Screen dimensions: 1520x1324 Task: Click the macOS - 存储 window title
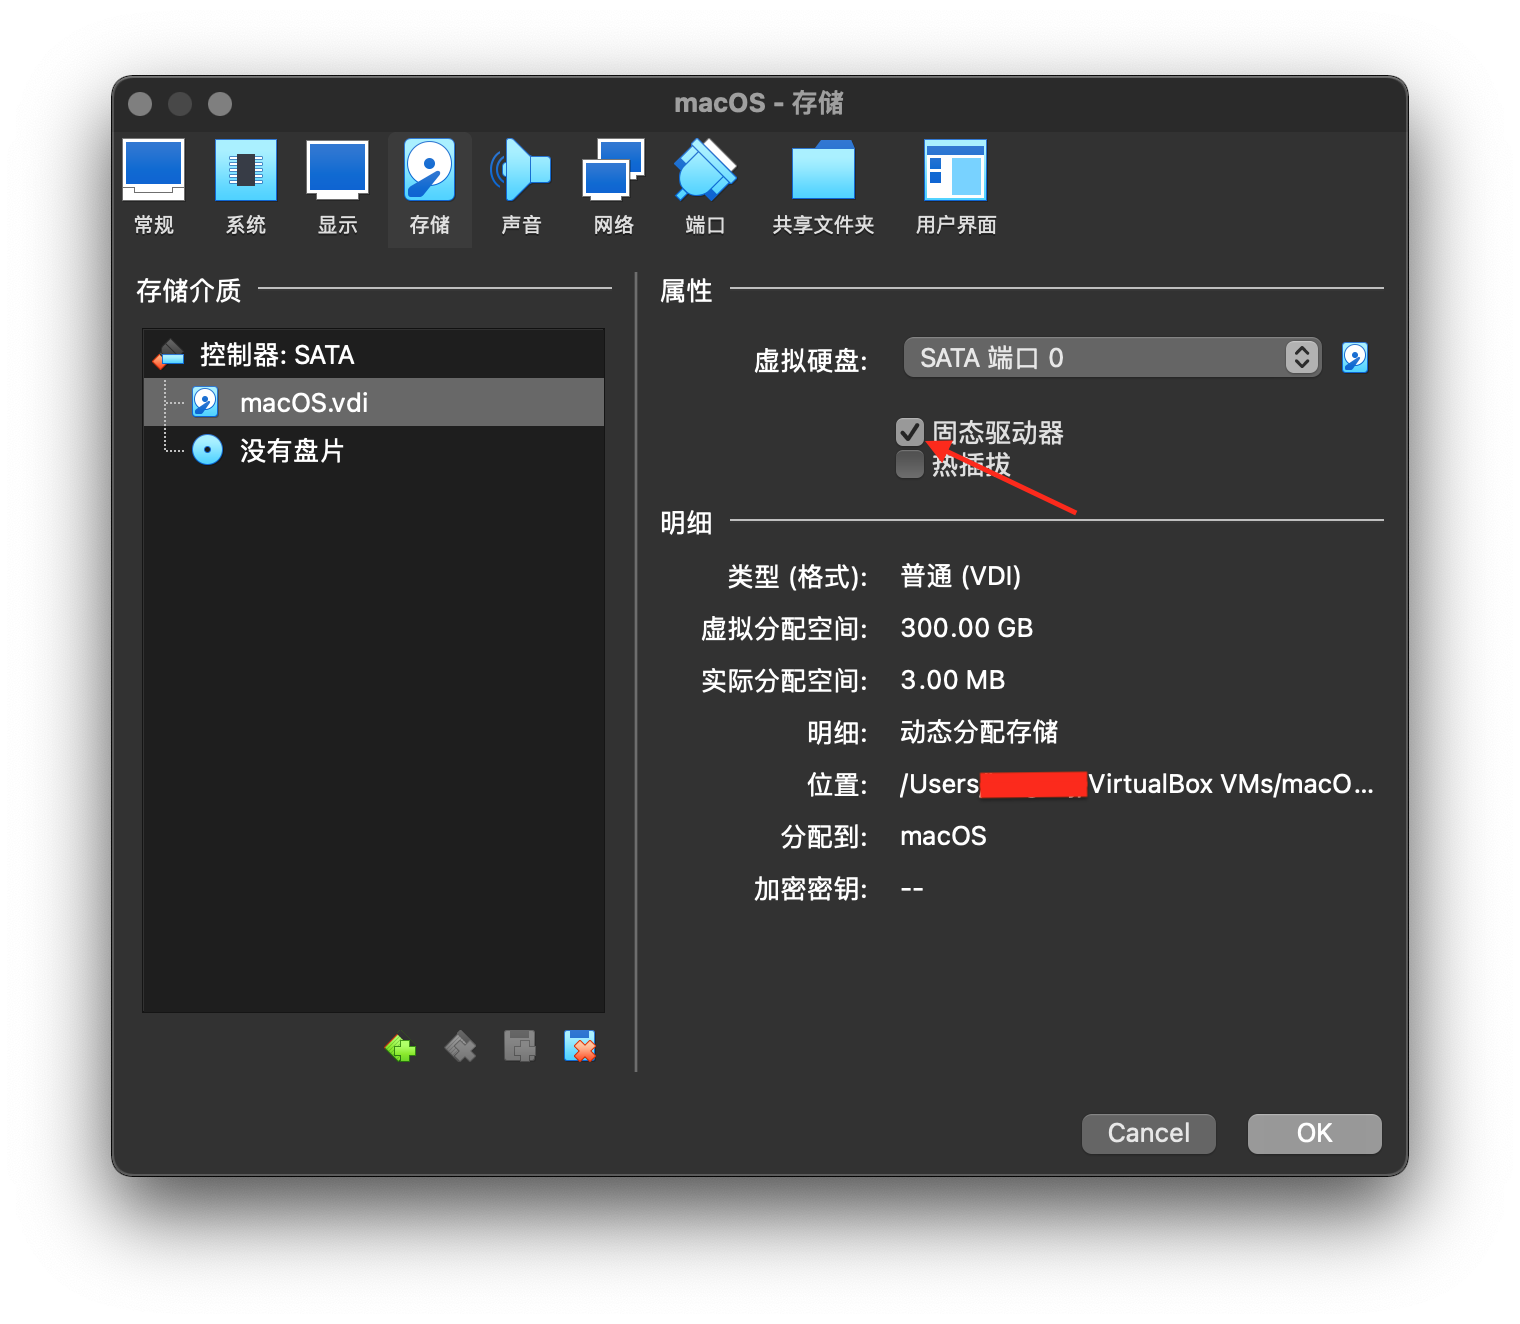(759, 103)
